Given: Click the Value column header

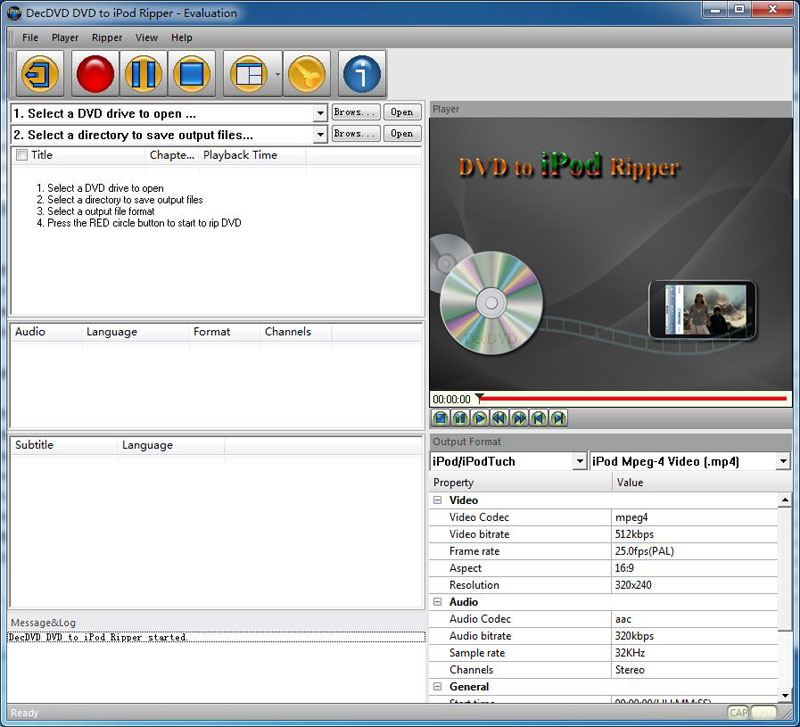Looking at the screenshot, I should coord(702,483).
